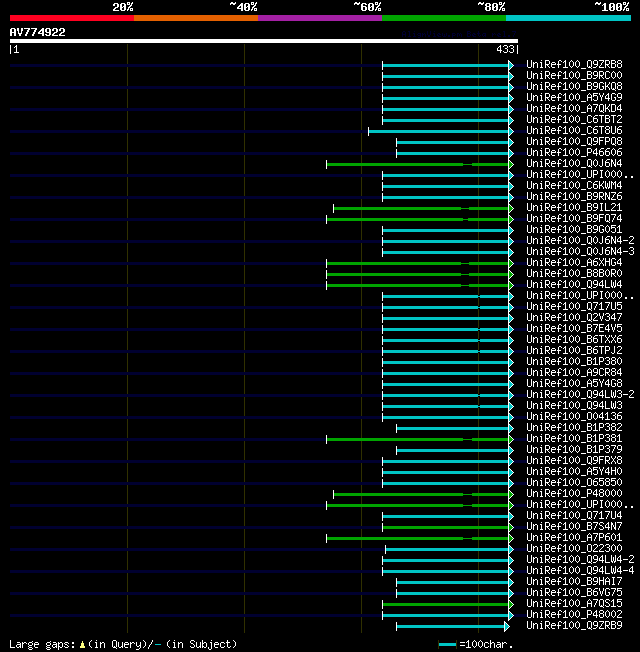Viewport: 640px width, 652px height.
Task: Click the orange ~40% identity legend segment
Action: pos(196,18)
